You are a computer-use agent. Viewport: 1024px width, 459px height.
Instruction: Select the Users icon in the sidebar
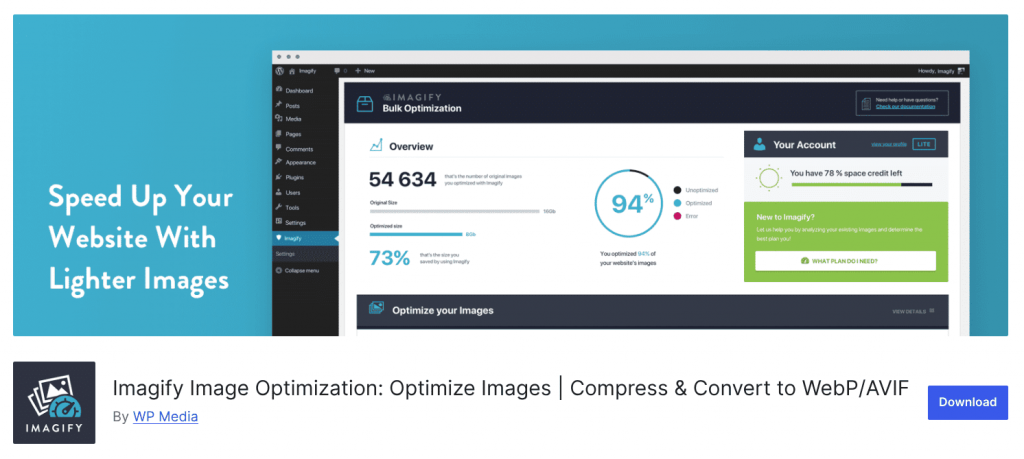tap(279, 192)
